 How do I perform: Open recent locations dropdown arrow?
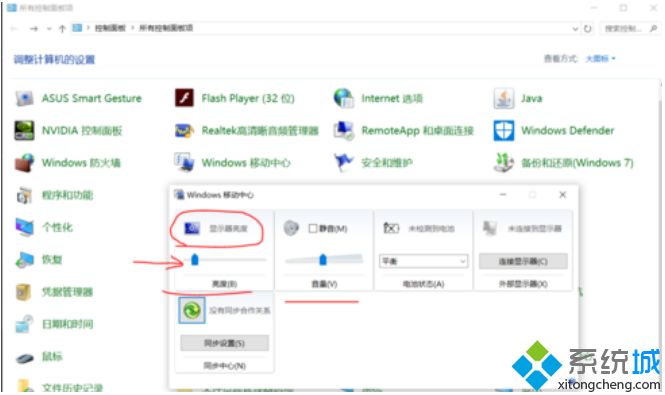49,29
